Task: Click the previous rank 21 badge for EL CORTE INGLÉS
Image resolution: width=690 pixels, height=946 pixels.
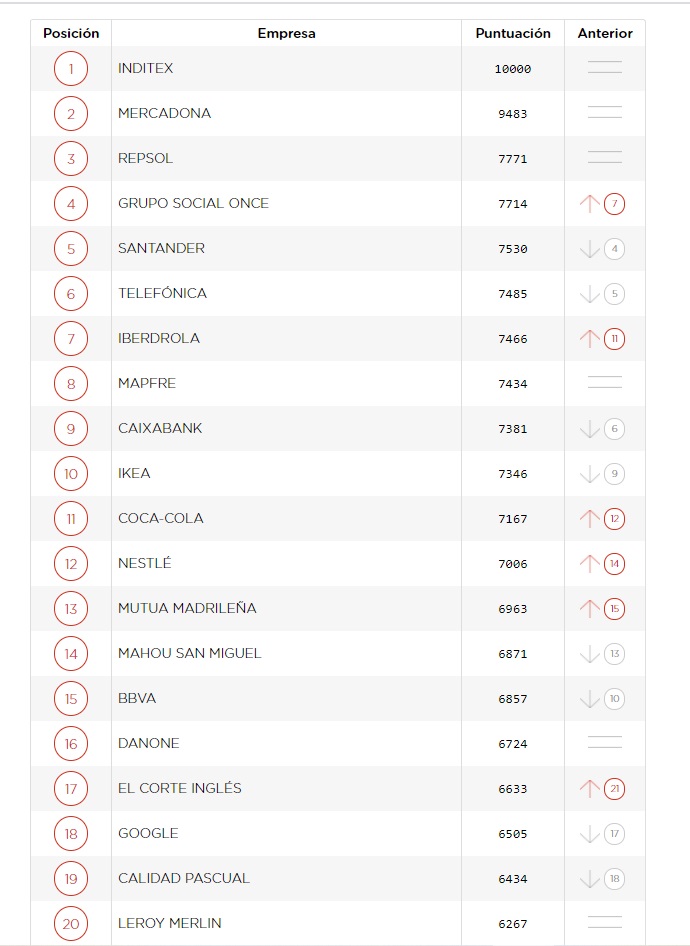Action: click(615, 789)
